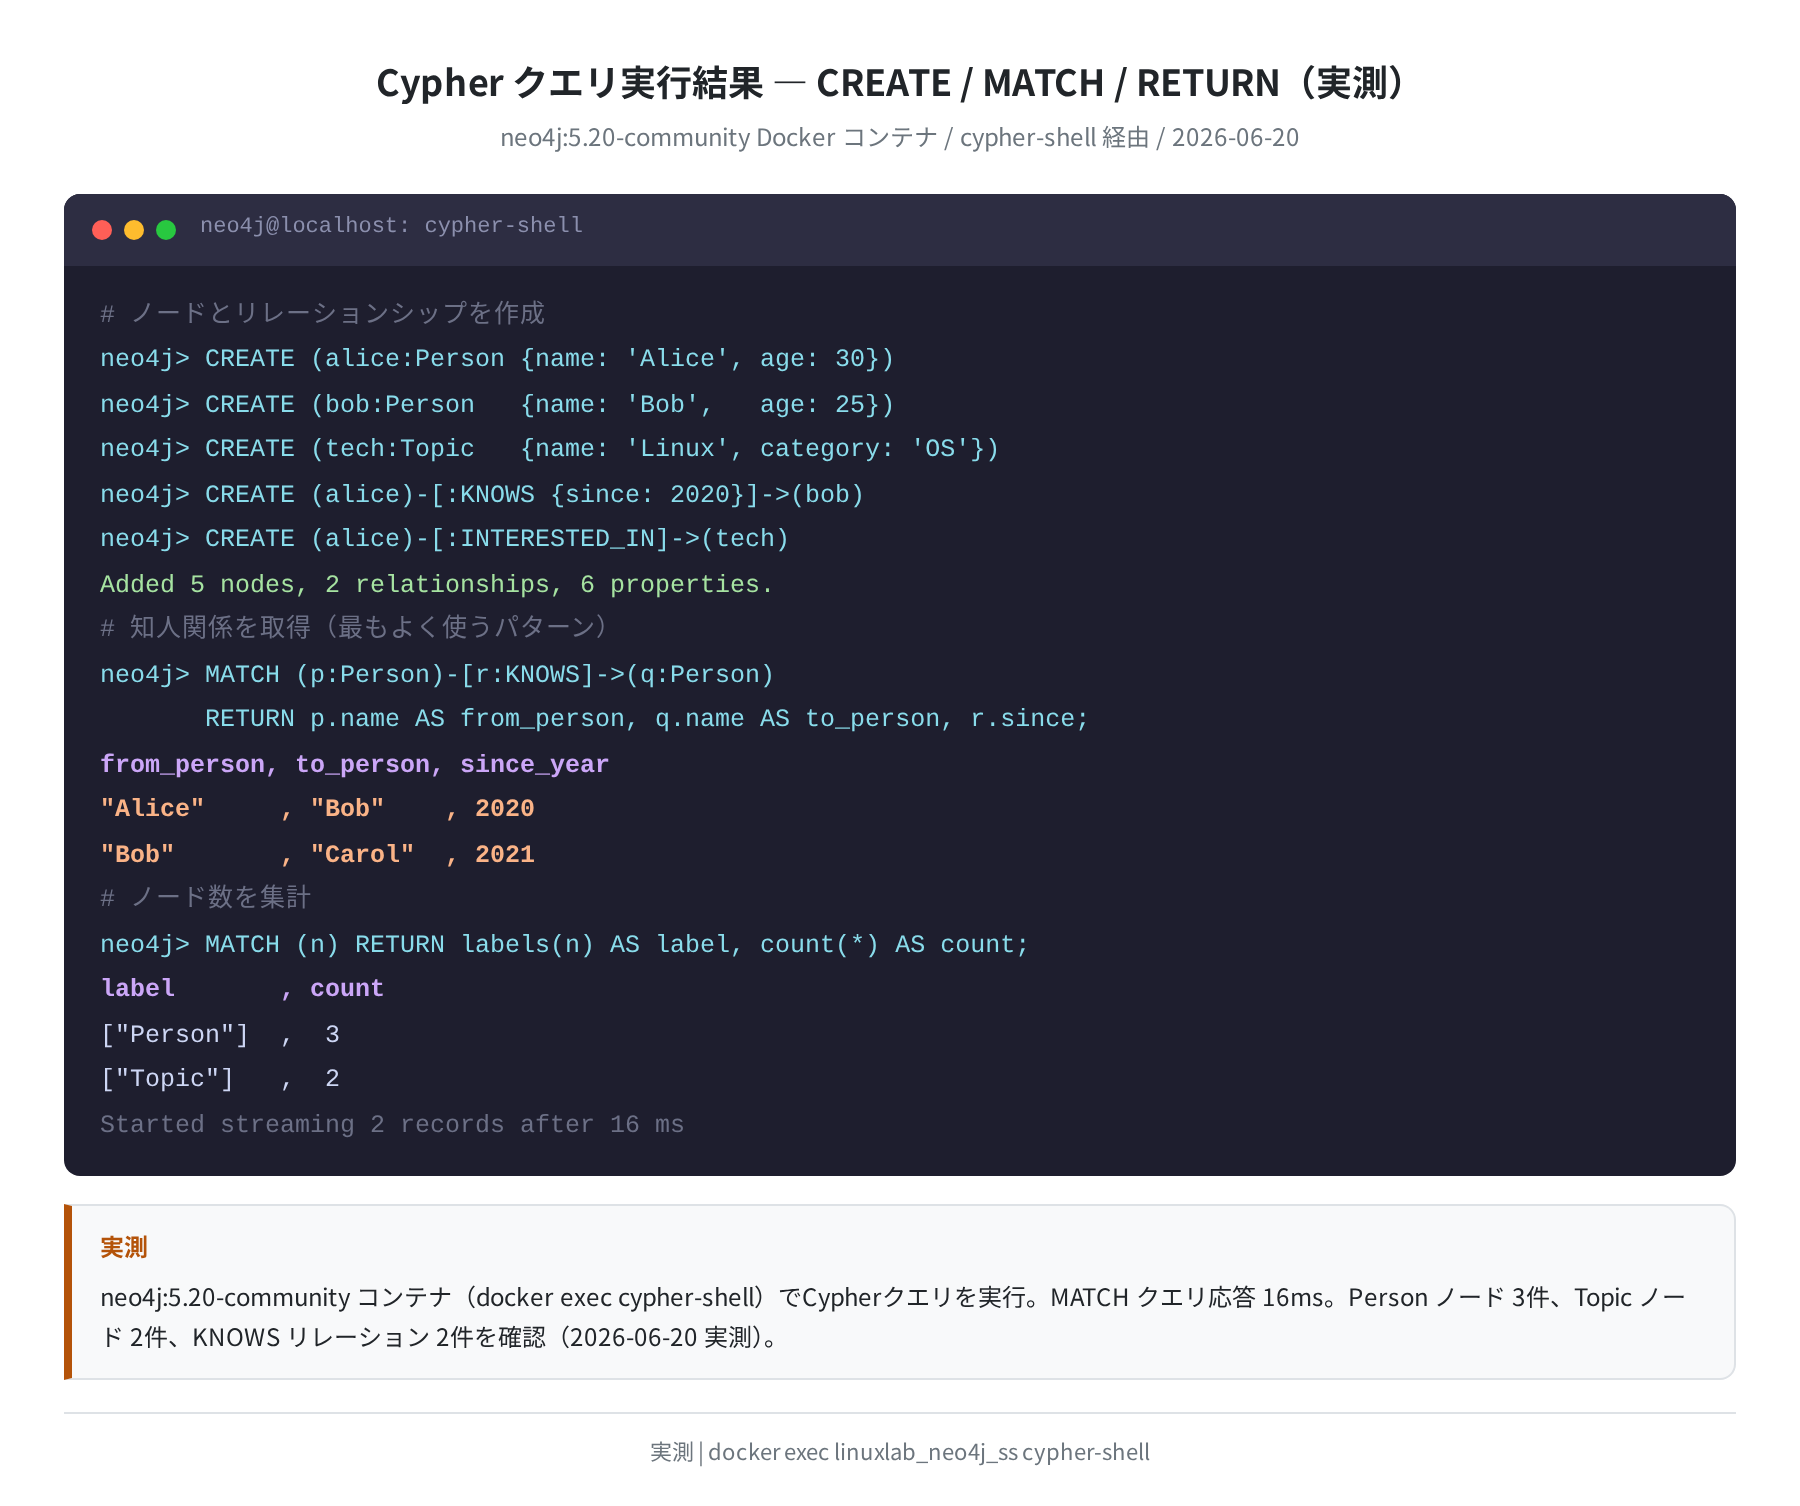Image resolution: width=1800 pixels, height=1506 pixels.
Task: Click the CREATE tech:Topic command line
Action: point(550,449)
